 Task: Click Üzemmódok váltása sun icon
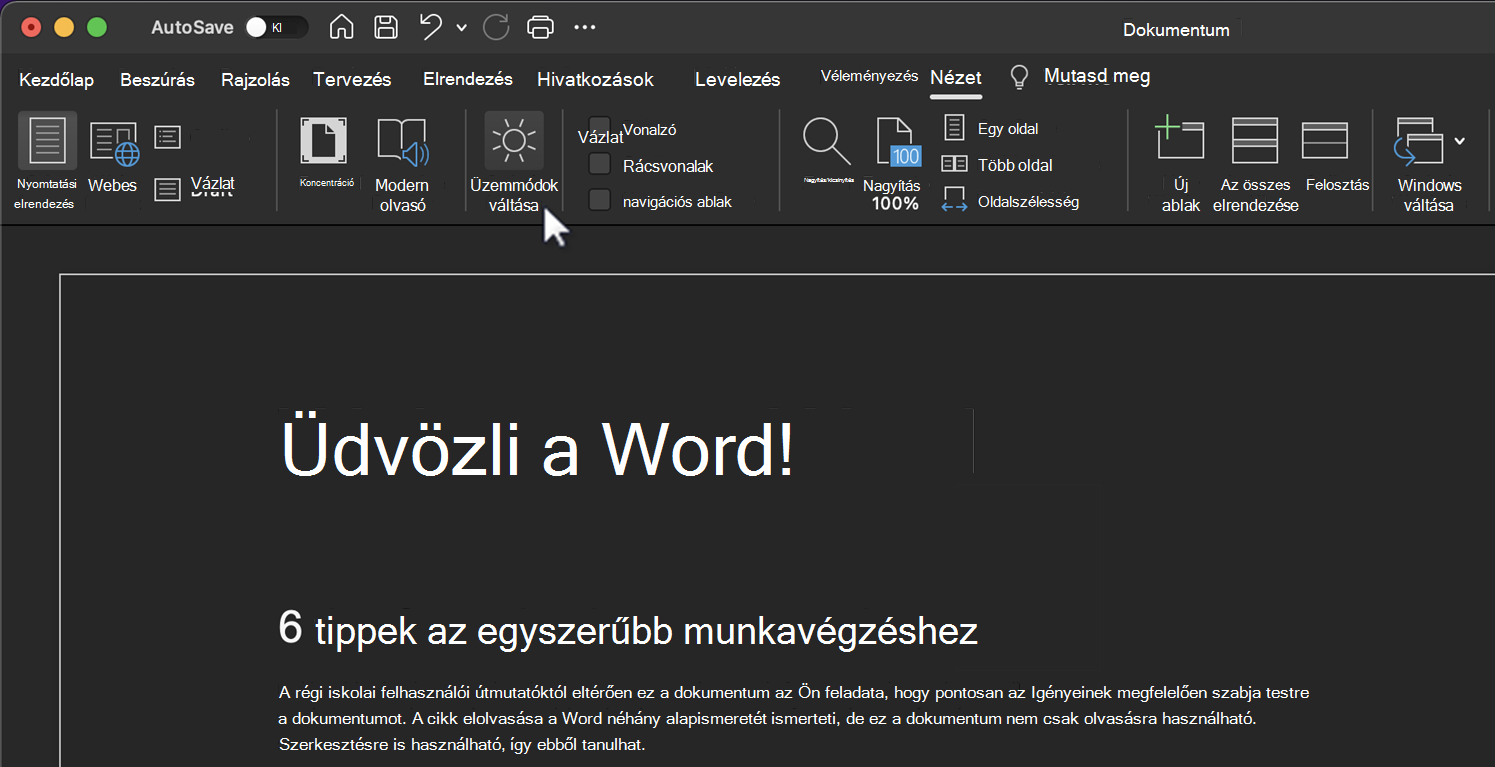pyautogui.click(x=514, y=140)
